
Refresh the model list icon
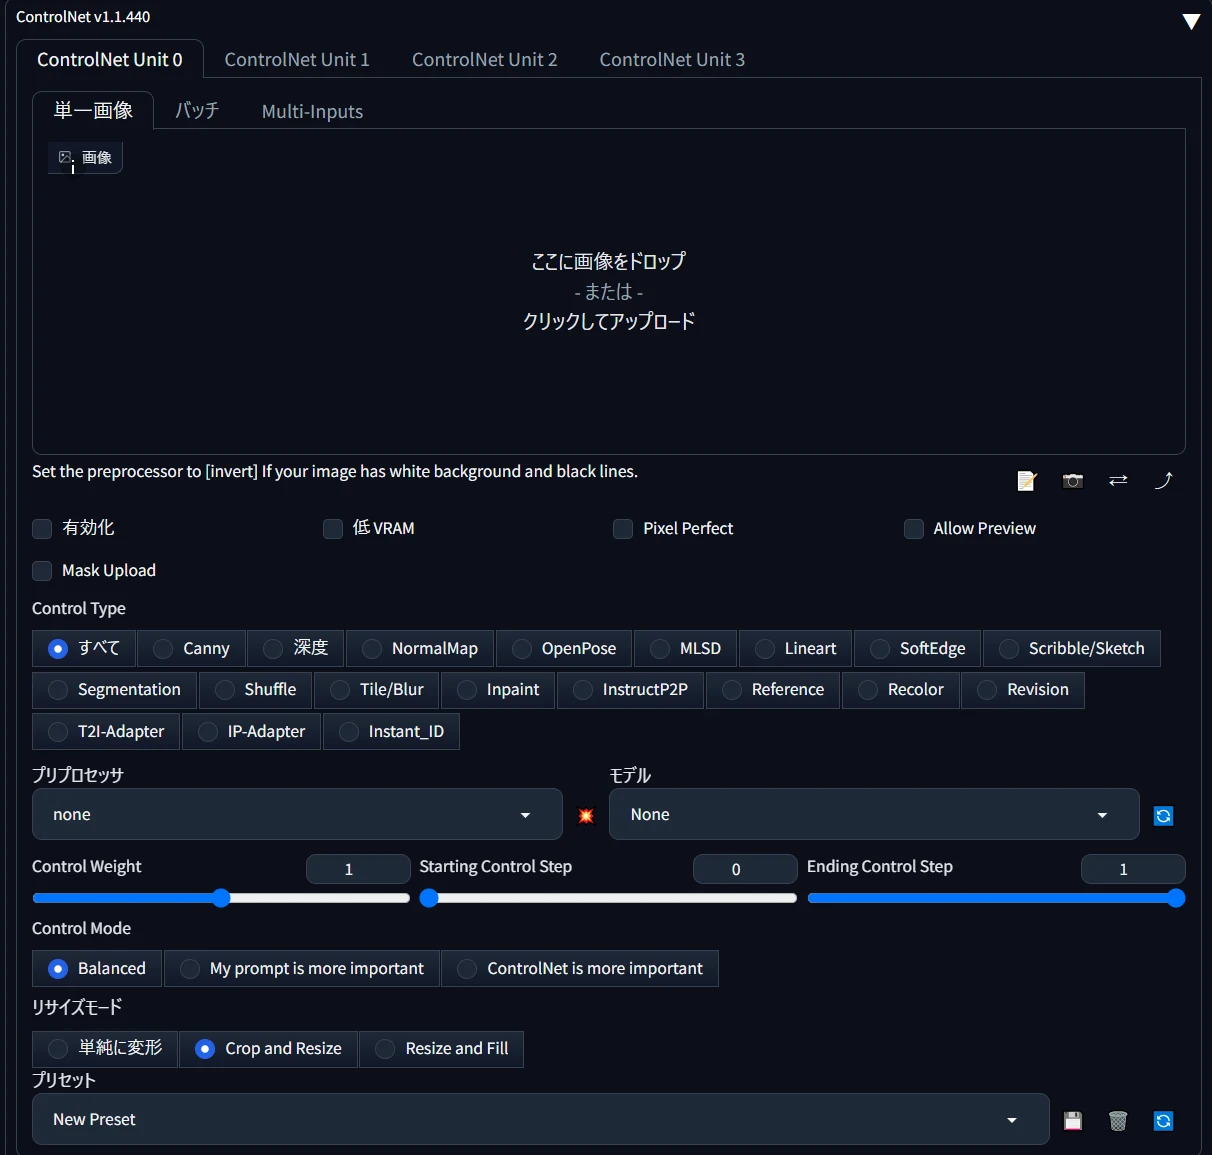pos(1163,816)
